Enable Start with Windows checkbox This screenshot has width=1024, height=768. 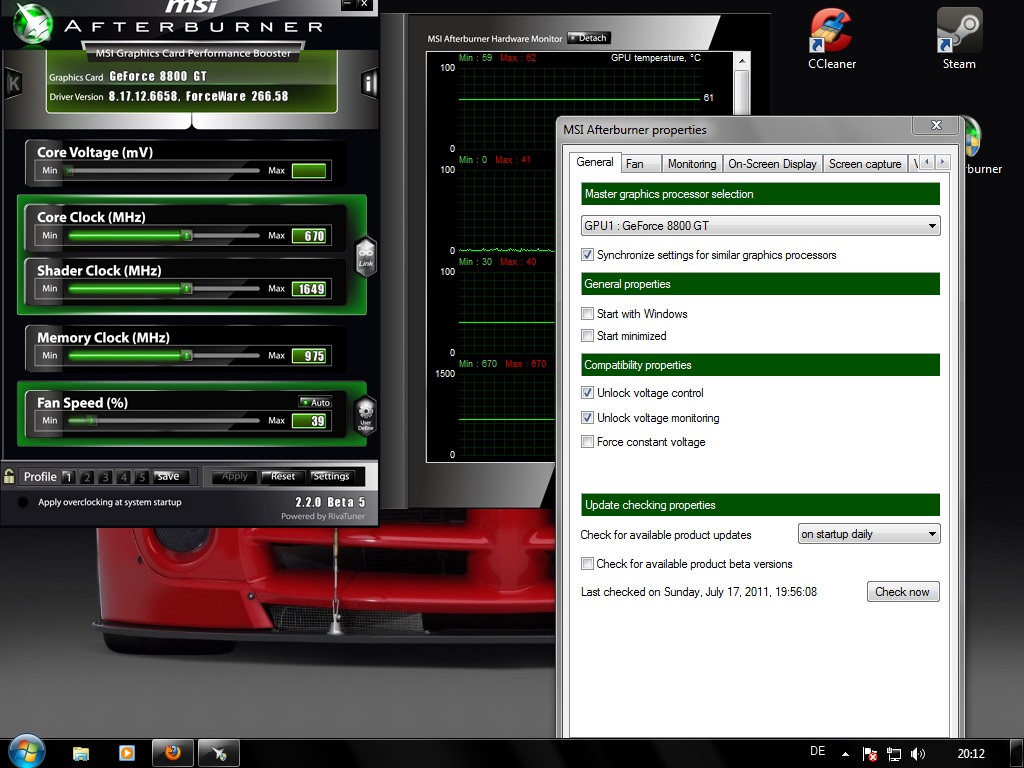click(587, 313)
